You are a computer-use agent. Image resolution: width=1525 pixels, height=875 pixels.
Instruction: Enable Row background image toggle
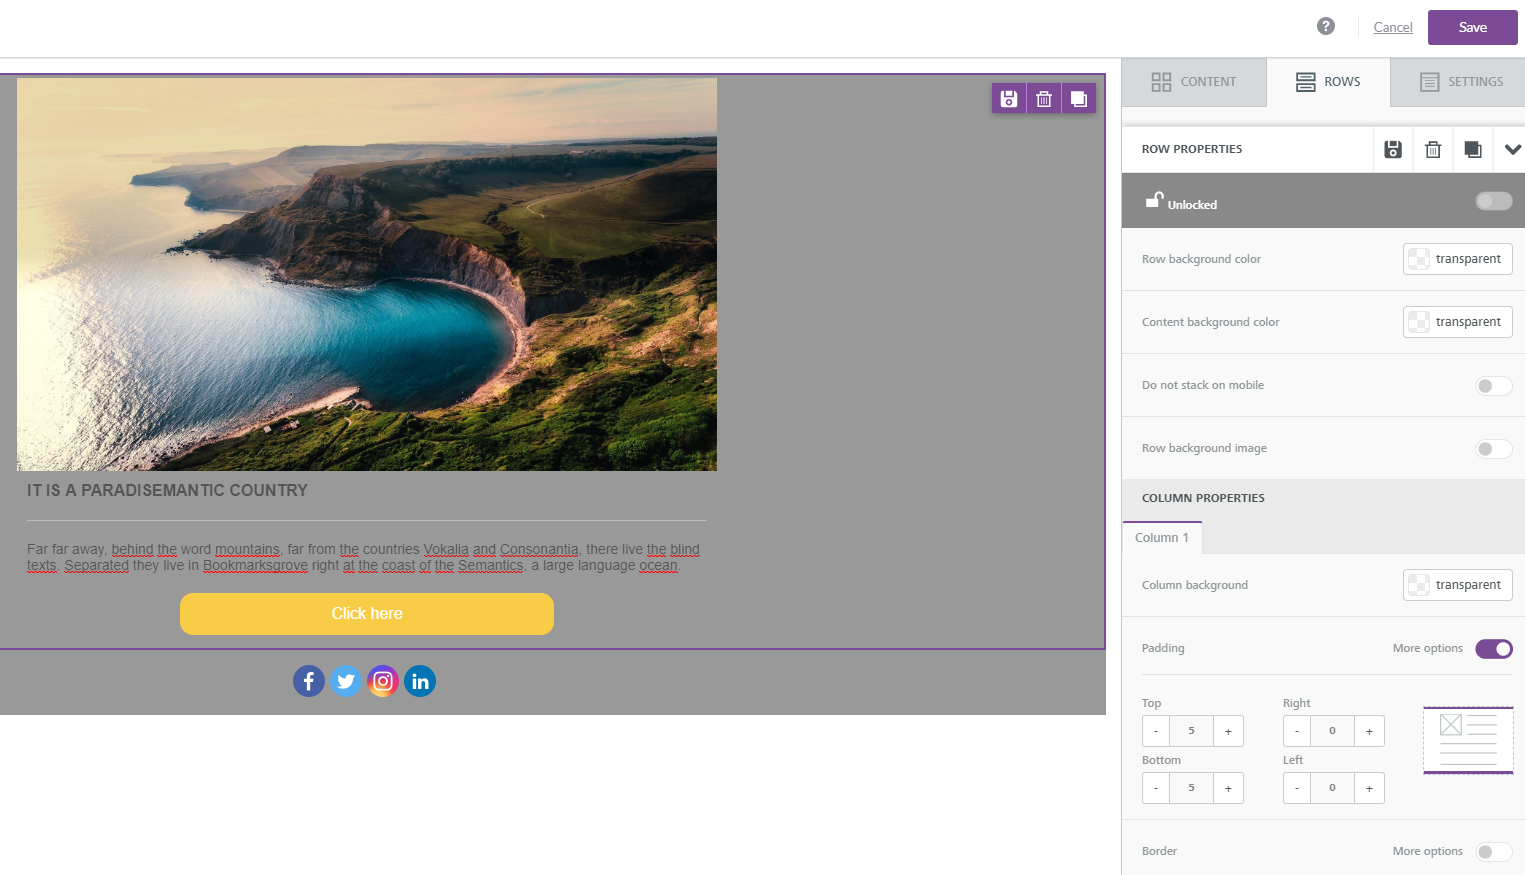[1494, 449]
